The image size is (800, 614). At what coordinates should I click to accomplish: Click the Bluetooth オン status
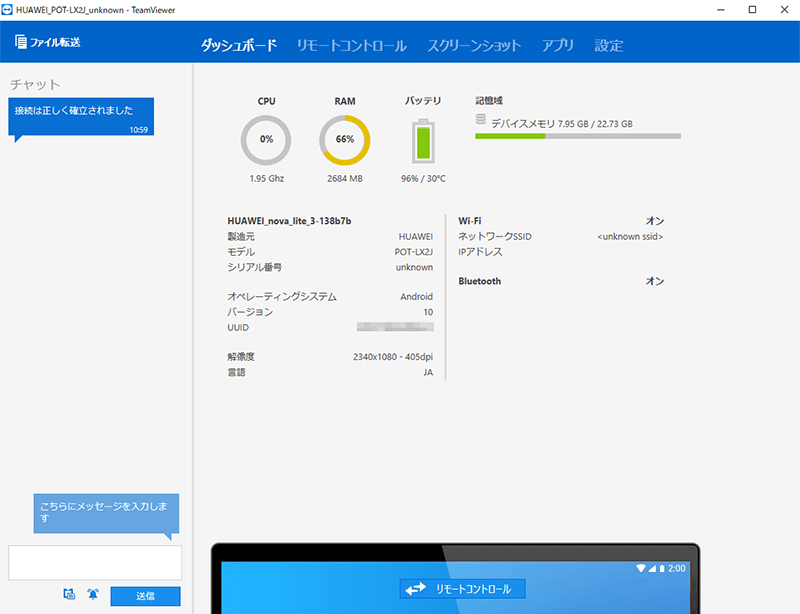[655, 281]
